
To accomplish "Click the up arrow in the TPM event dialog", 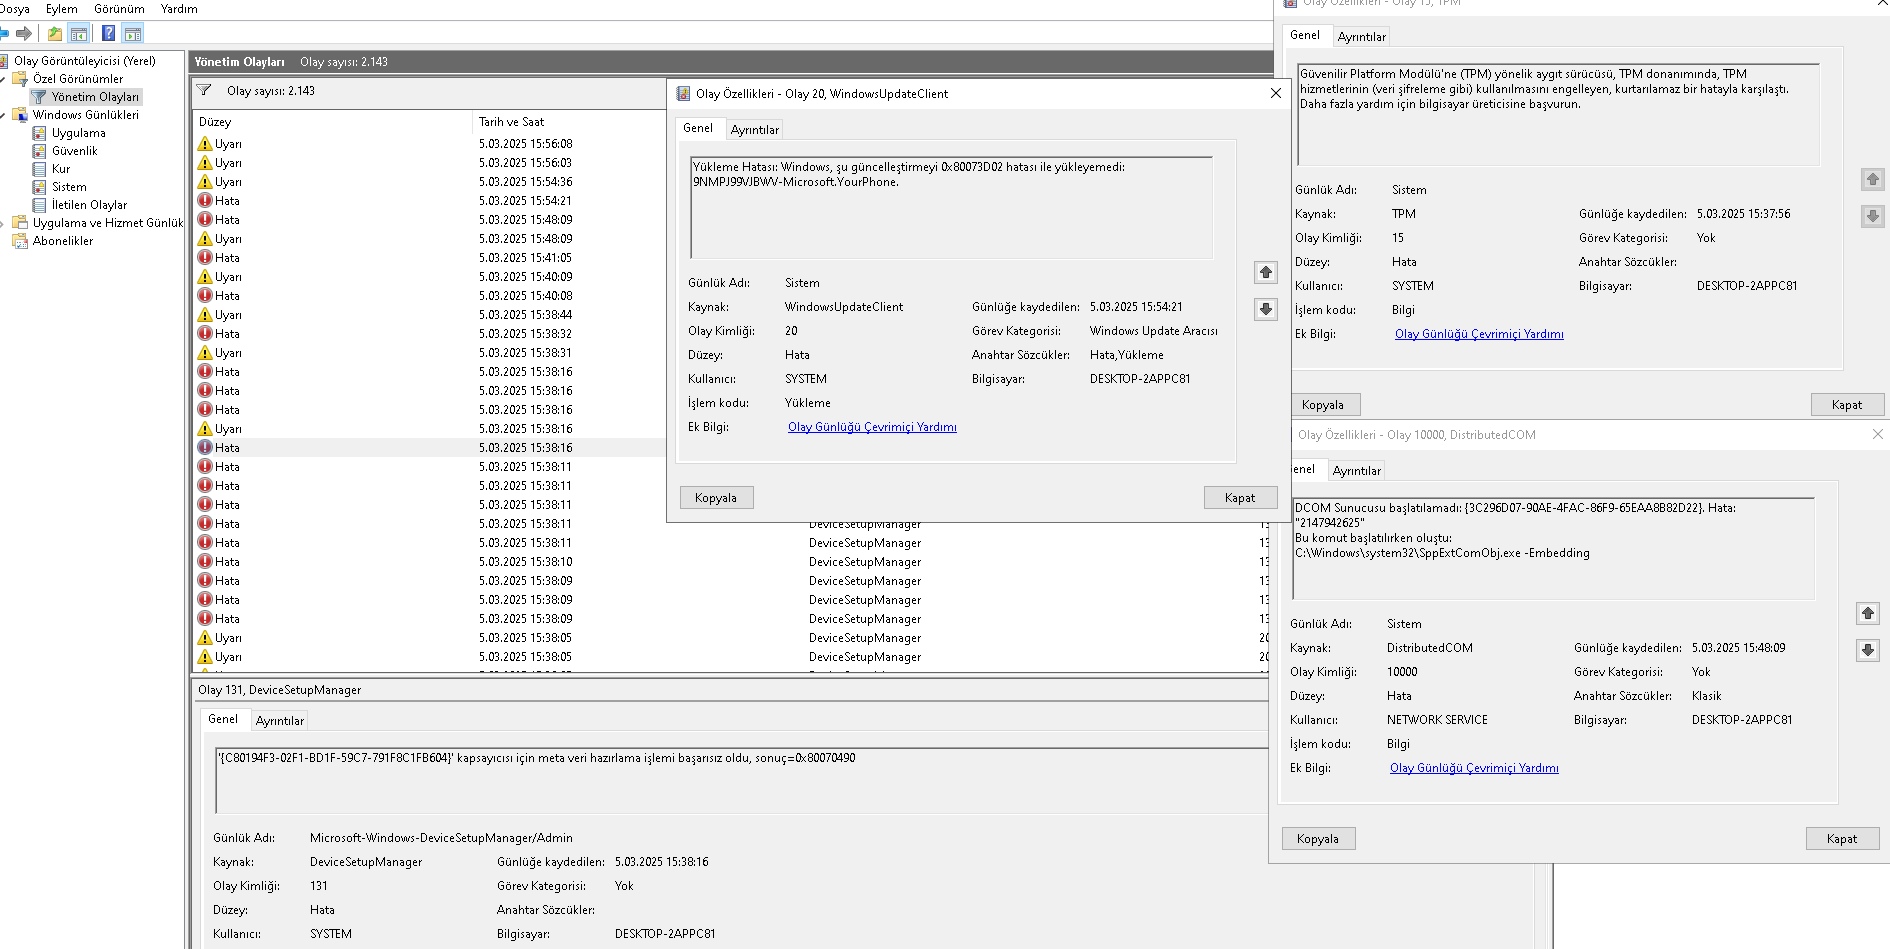I will [x=1872, y=179].
